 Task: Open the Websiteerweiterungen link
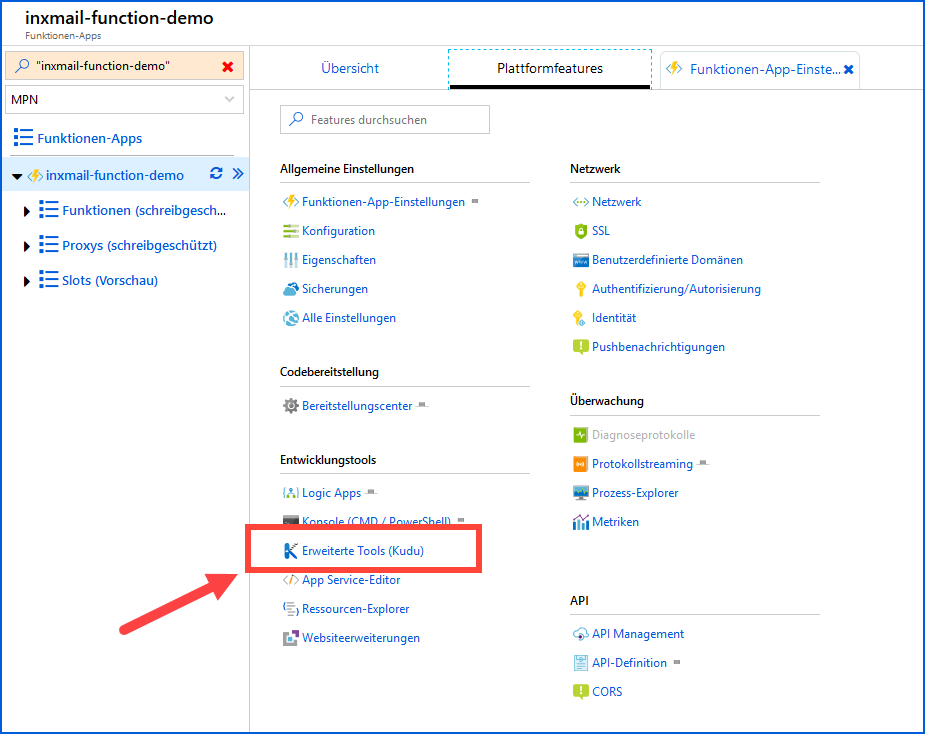[x=361, y=638]
